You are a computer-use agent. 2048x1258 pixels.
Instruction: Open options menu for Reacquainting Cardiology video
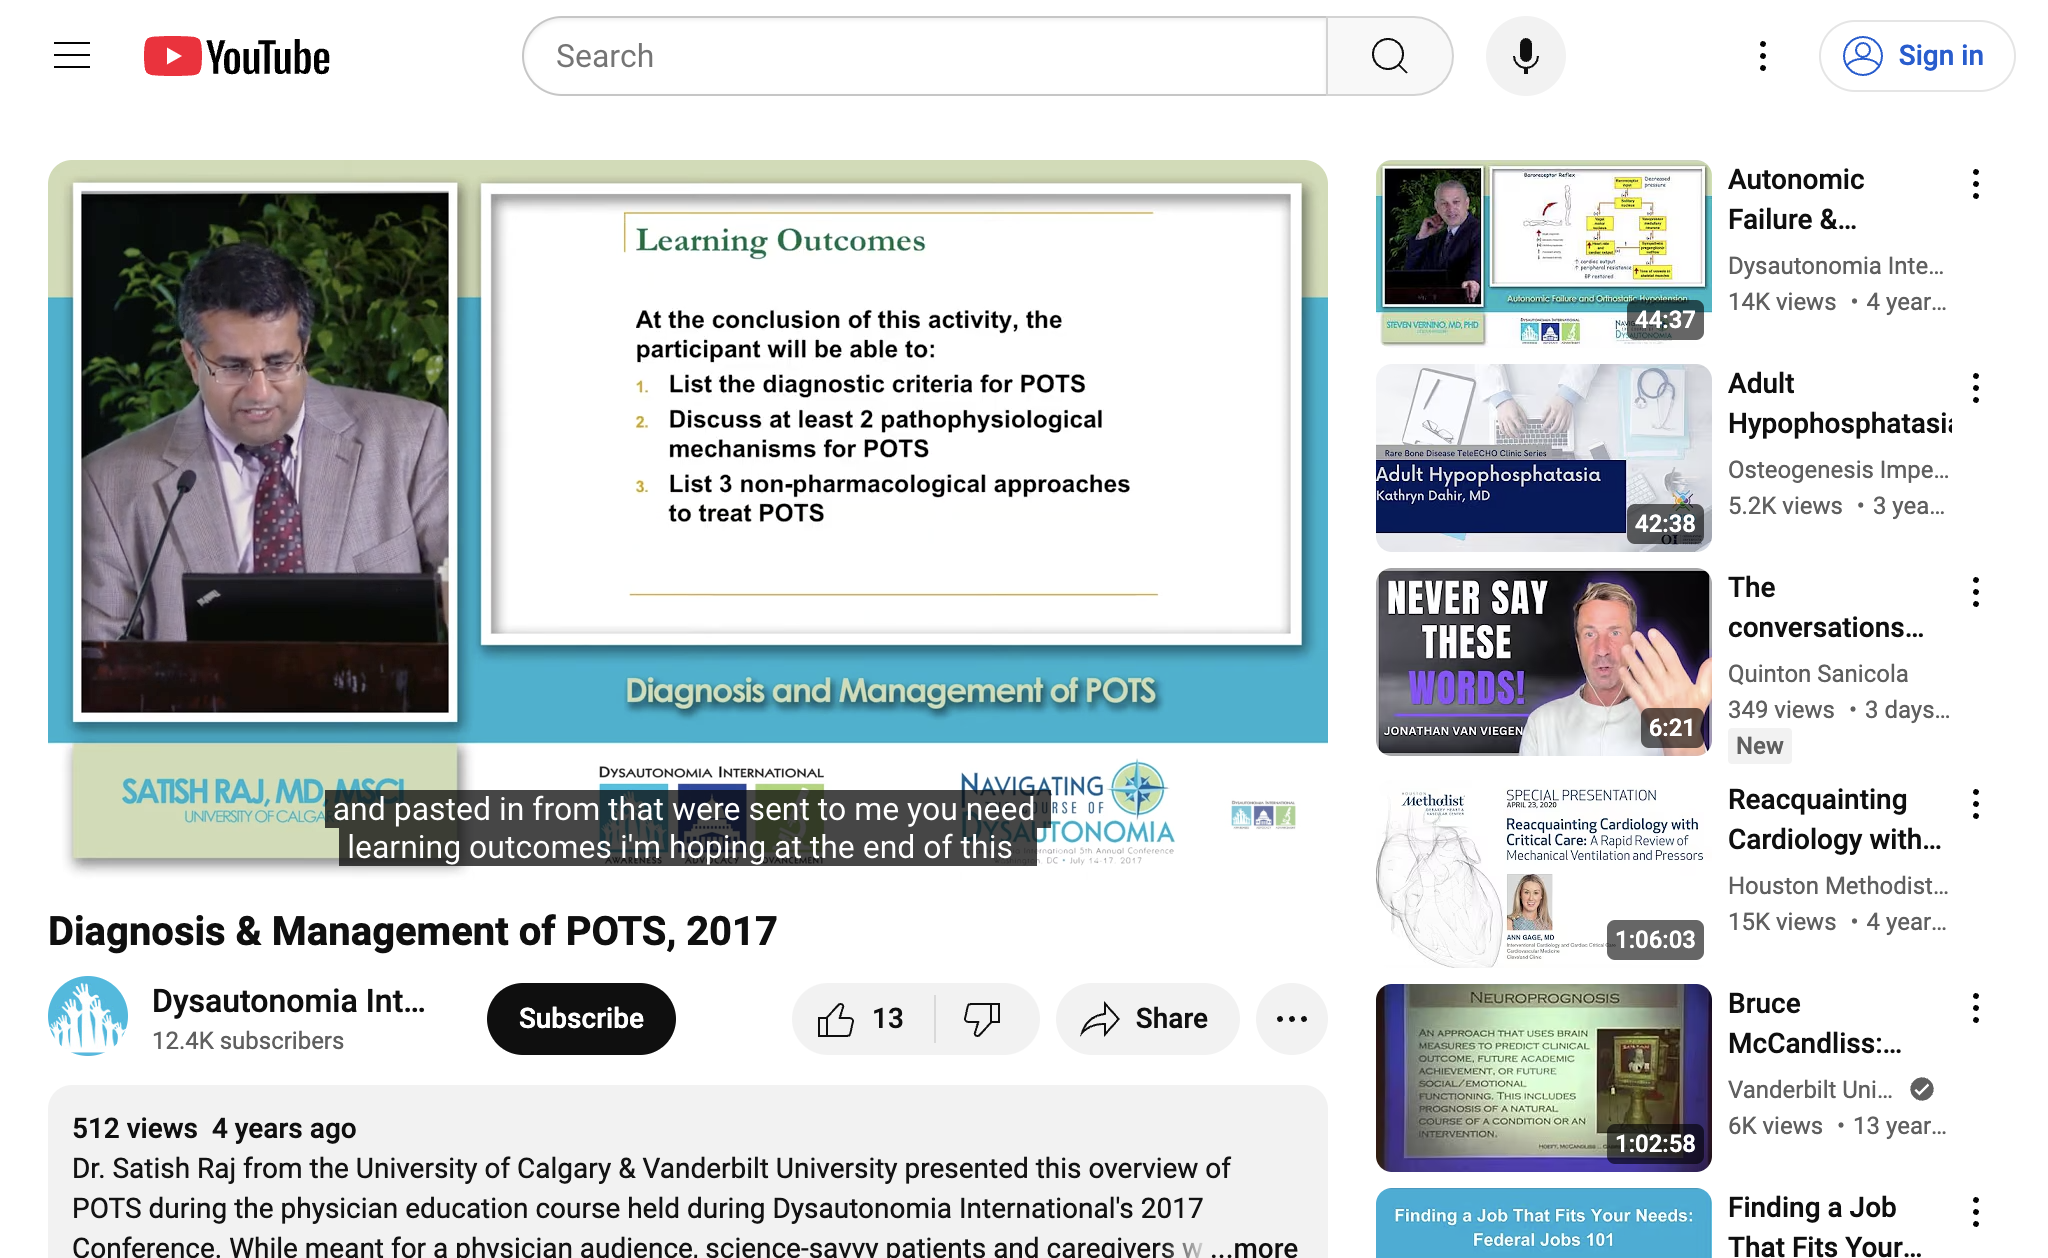coord(1976,804)
